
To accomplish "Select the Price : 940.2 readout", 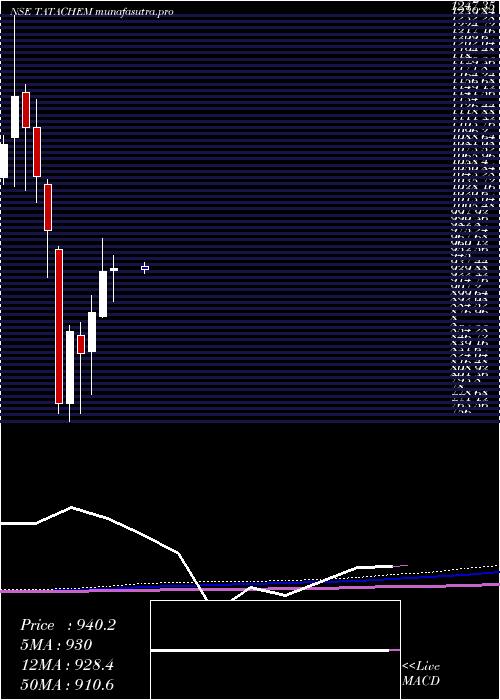I will click(68, 625).
